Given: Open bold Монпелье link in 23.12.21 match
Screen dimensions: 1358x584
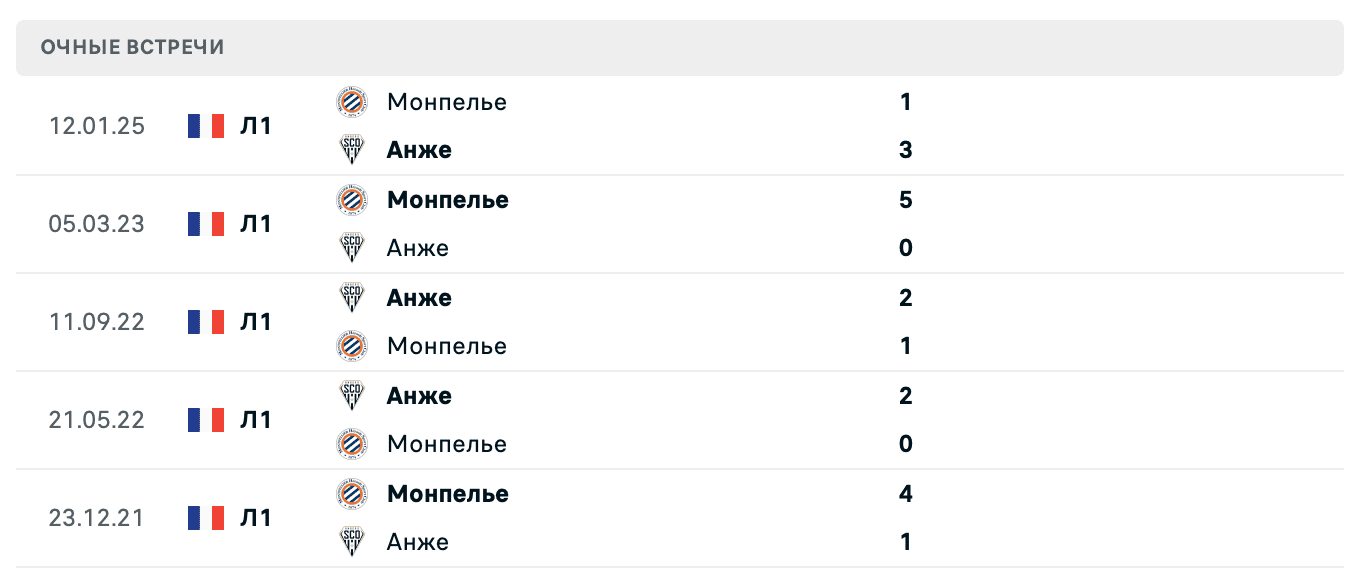Looking at the screenshot, I should point(447,494).
